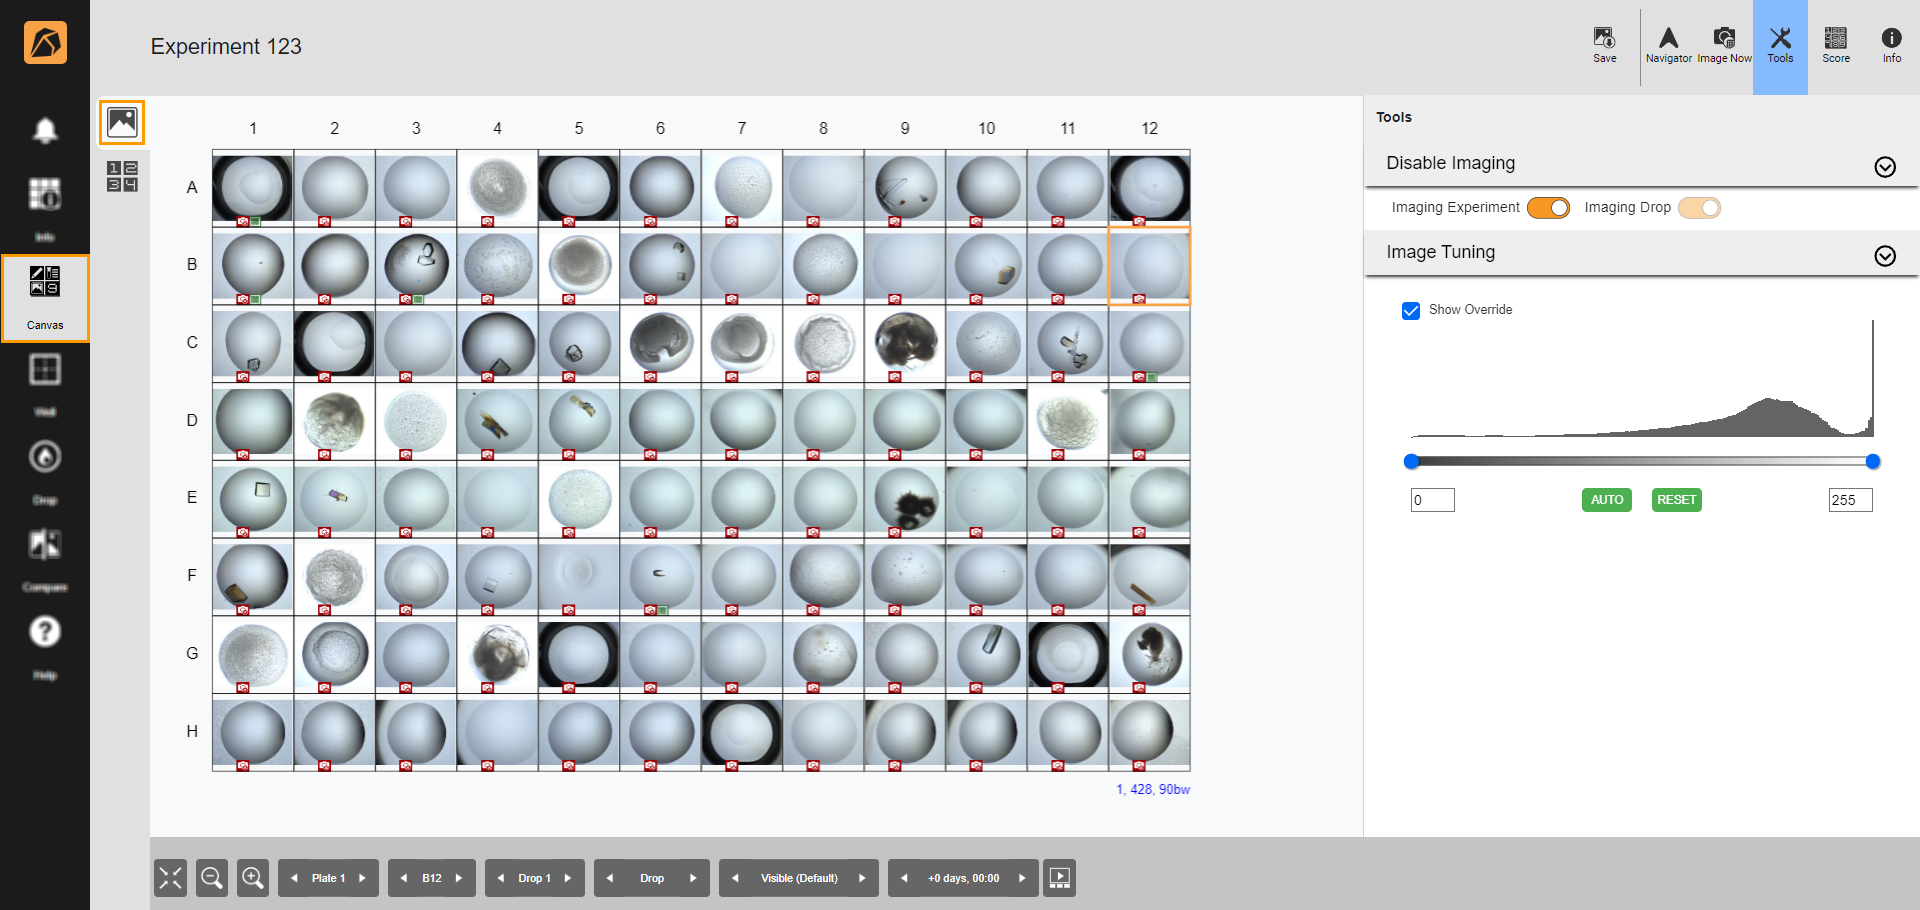
Task: Select well A1 thumbnail
Action: point(253,188)
